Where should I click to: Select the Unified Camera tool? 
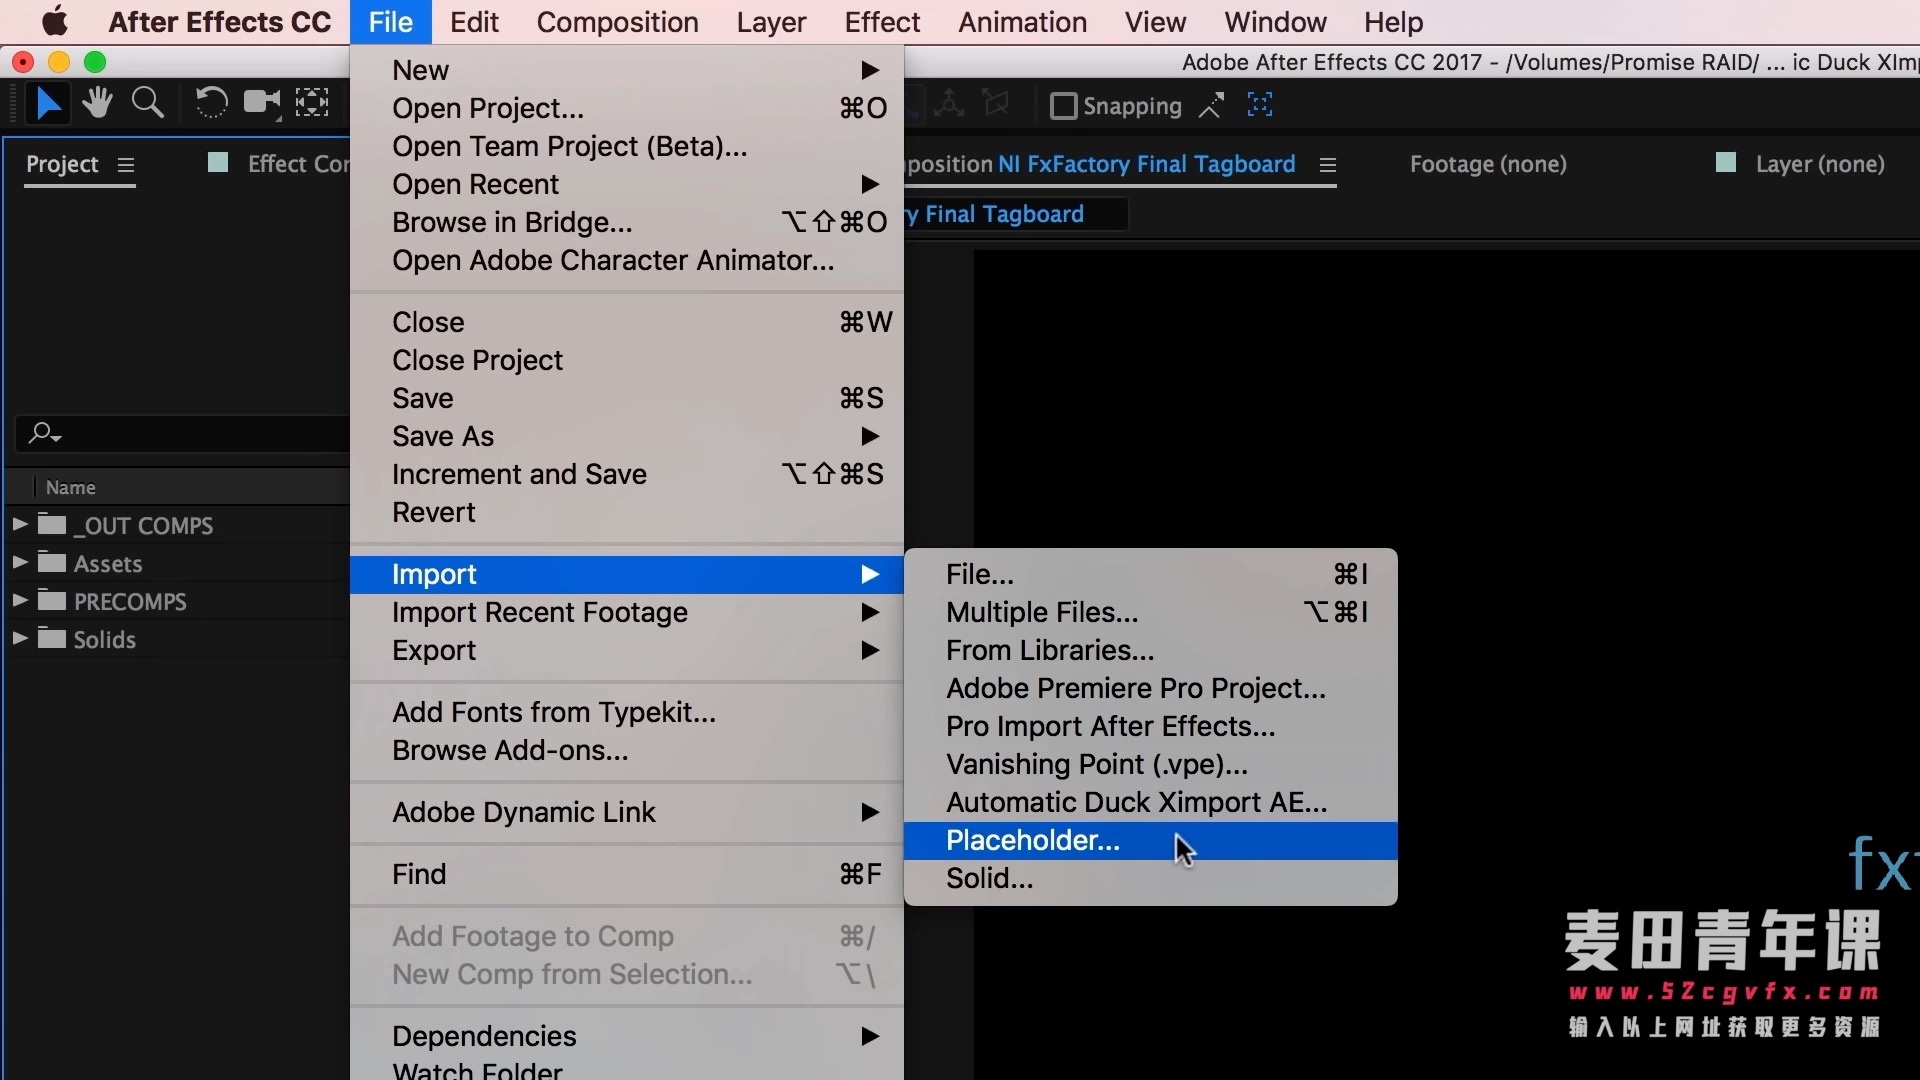pos(262,103)
